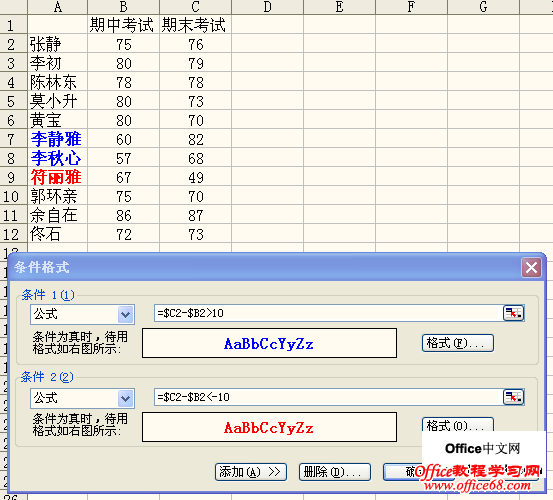Click the 期末考试 header cell
553x500 pixels.
[195, 24]
